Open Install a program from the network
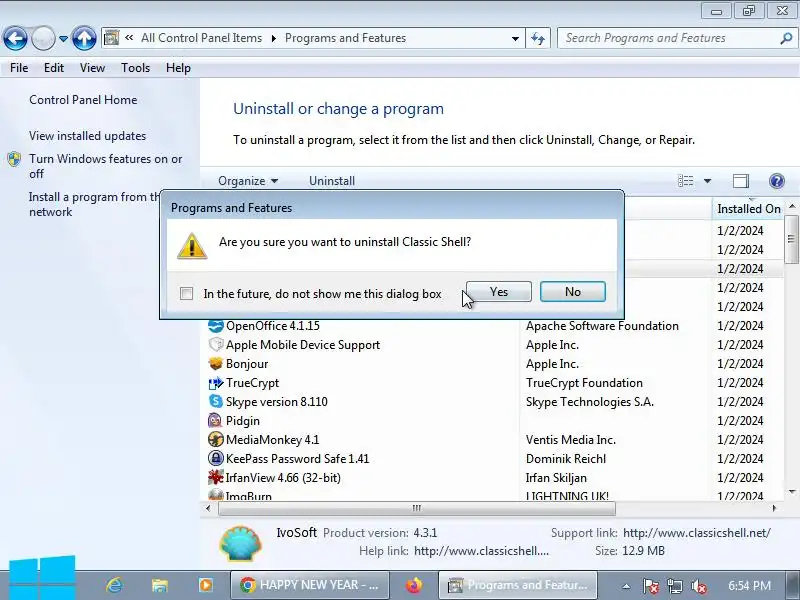Screen dimensions: 800x600 tap(95, 204)
